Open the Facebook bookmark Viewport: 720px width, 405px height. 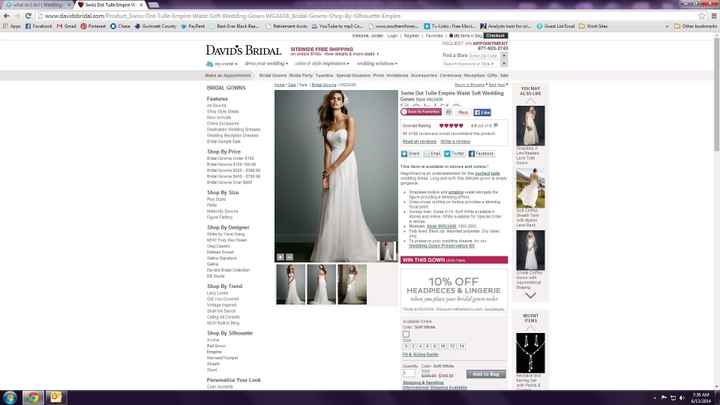click(39, 26)
